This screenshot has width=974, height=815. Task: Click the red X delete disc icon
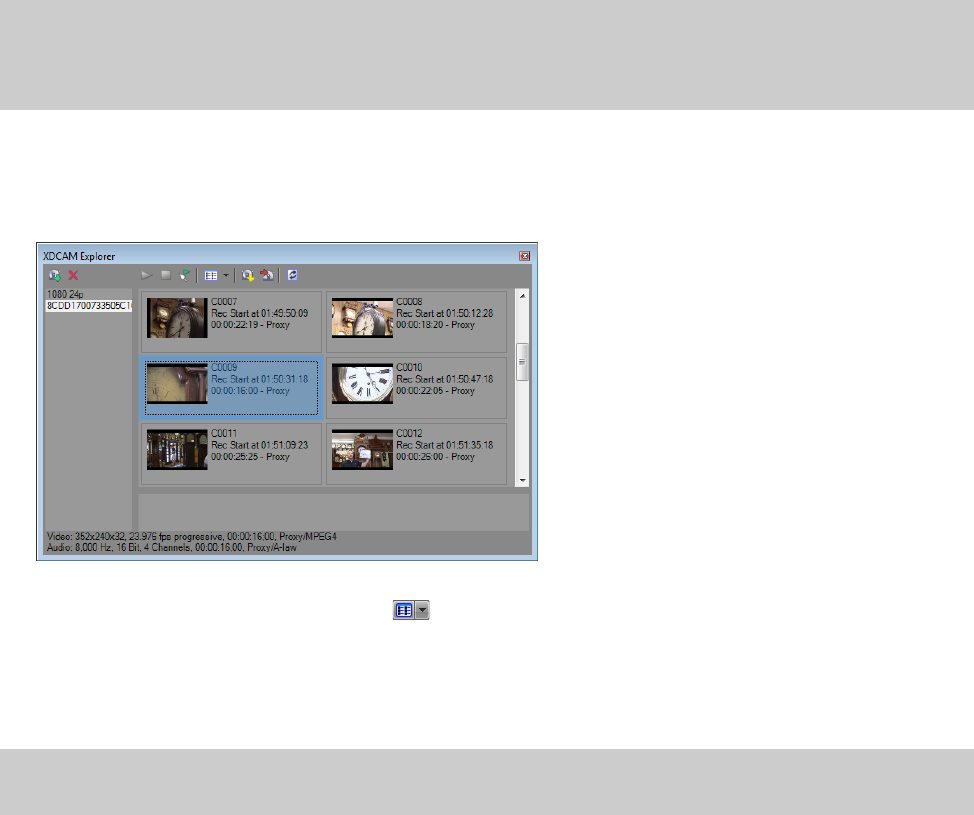(x=73, y=275)
